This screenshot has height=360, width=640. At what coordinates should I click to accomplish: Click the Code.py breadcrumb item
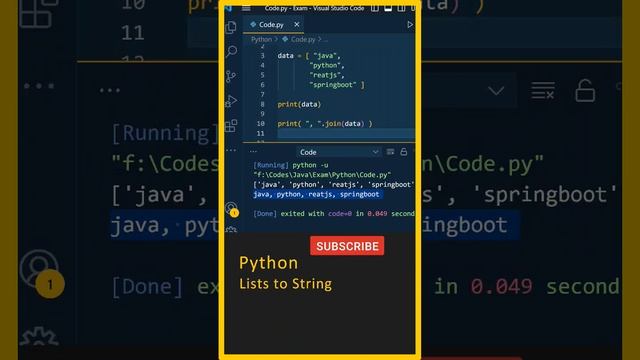tap(299, 39)
